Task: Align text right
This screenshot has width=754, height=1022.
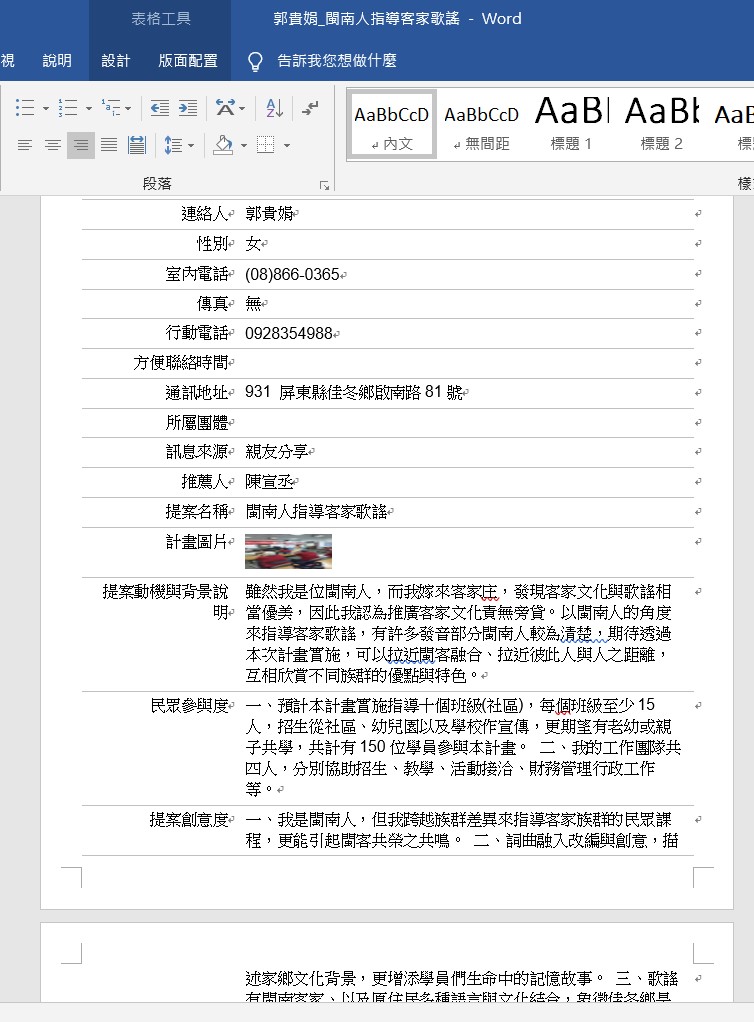Action: click(x=81, y=145)
